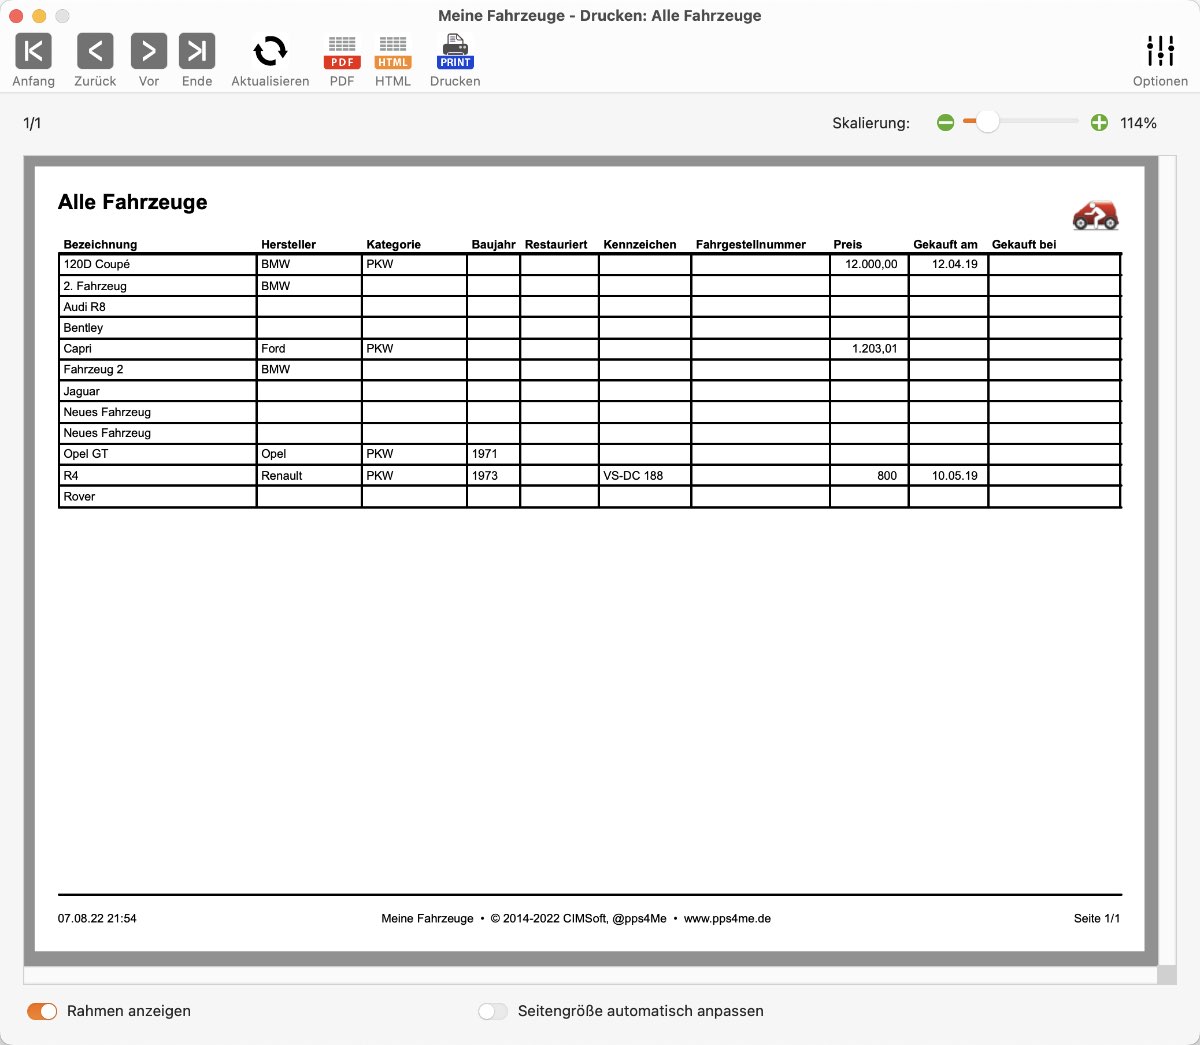Click the 114% scaling value
Viewport: 1200px width, 1045px height.
click(x=1138, y=123)
